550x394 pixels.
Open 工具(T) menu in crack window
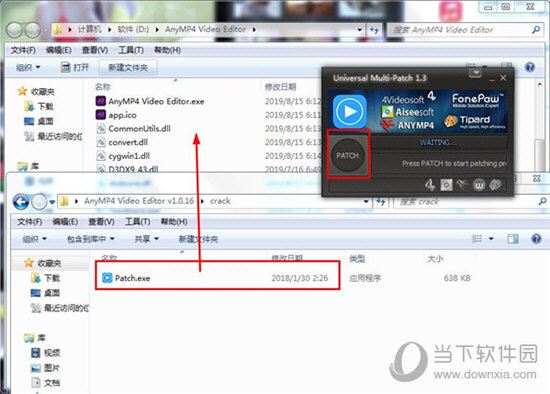(138, 222)
